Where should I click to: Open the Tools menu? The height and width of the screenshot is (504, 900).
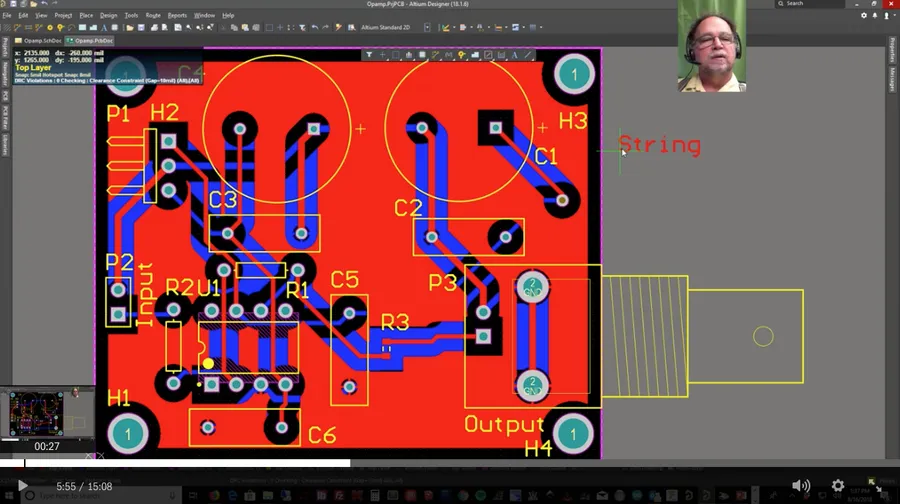(x=131, y=15)
